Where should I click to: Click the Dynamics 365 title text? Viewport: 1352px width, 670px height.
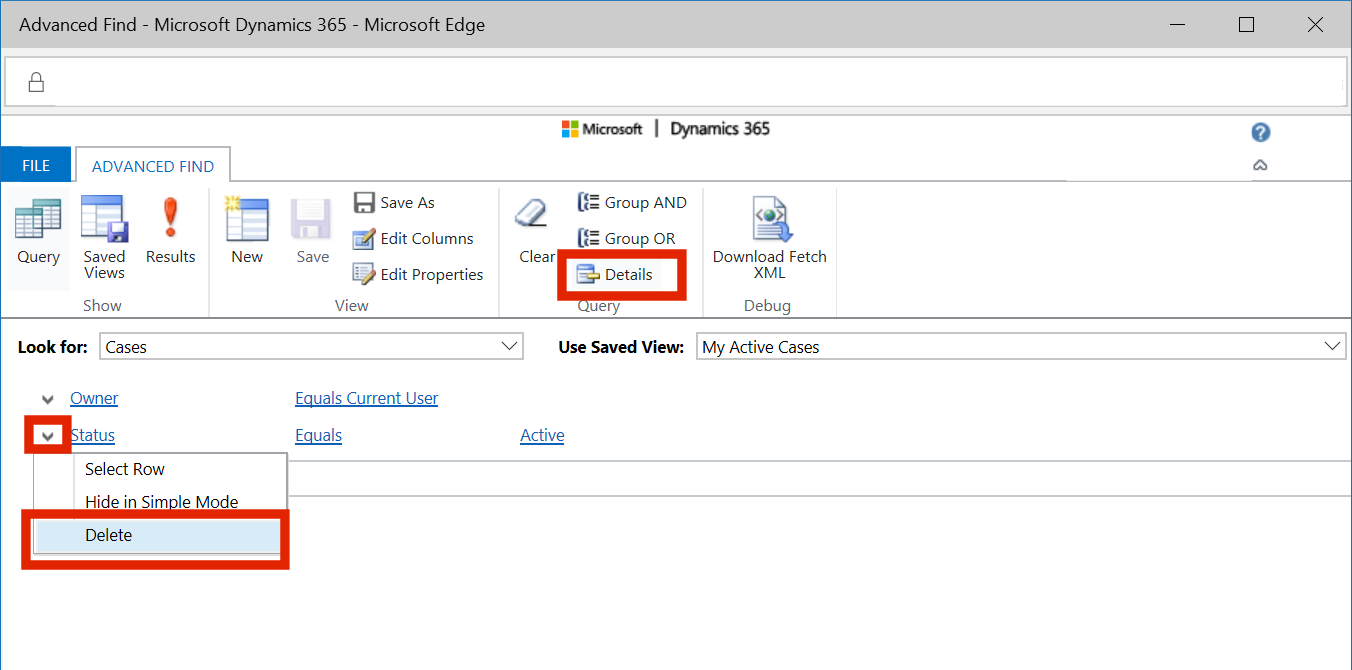[720, 129]
